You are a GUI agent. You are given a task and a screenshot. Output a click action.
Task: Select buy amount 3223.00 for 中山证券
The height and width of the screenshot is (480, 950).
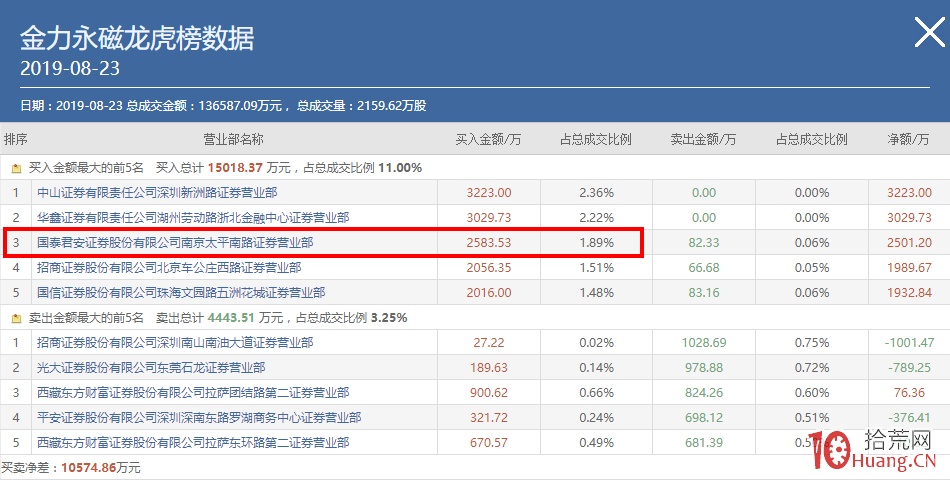[489, 193]
